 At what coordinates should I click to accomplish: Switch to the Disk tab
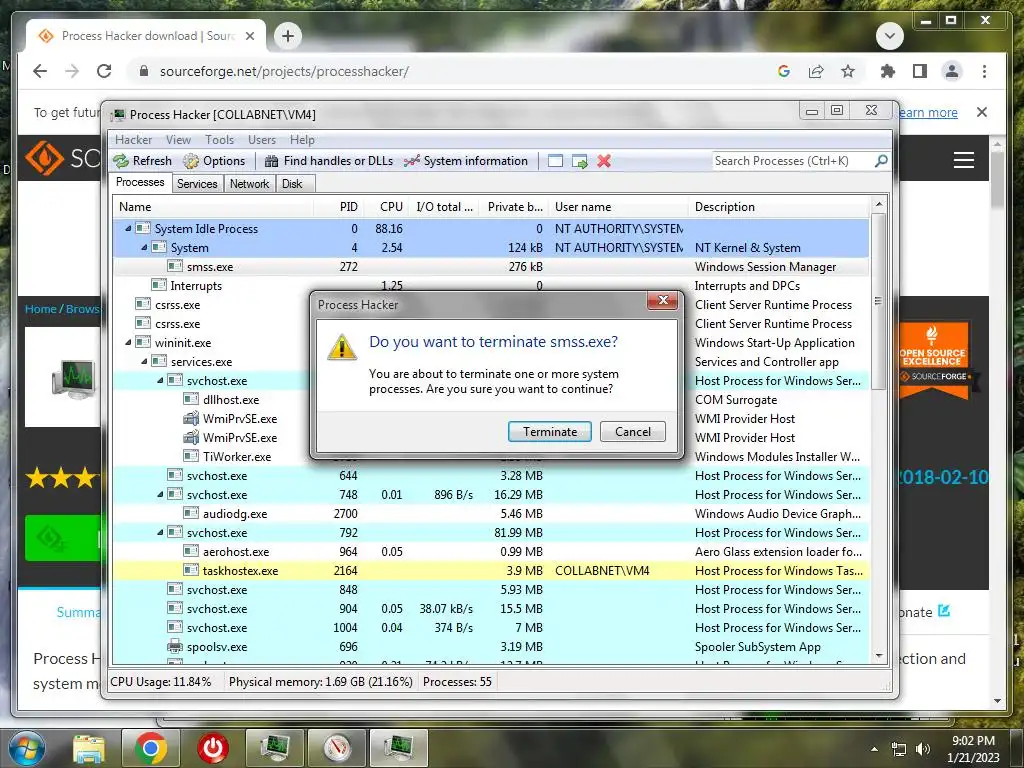[x=293, y=184]
